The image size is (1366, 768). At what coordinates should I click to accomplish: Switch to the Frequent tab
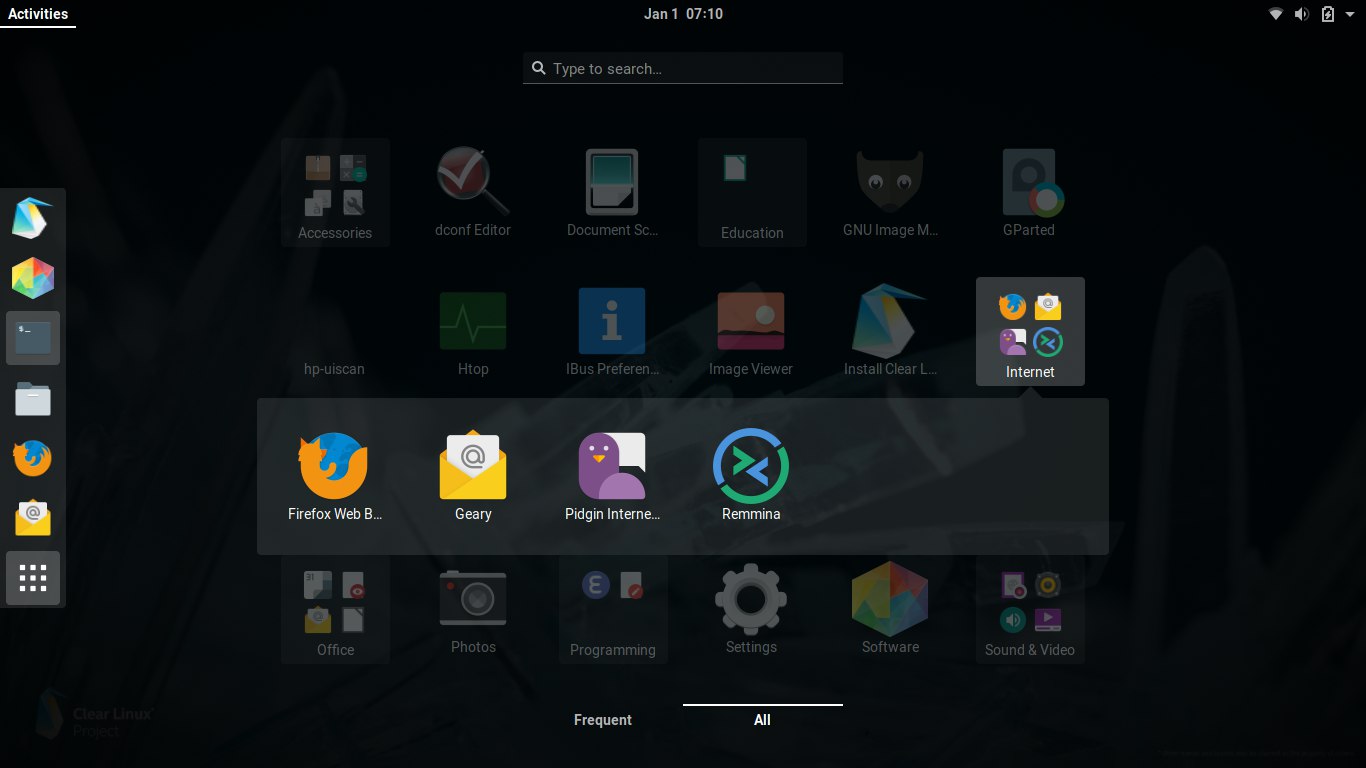[603, 720]
